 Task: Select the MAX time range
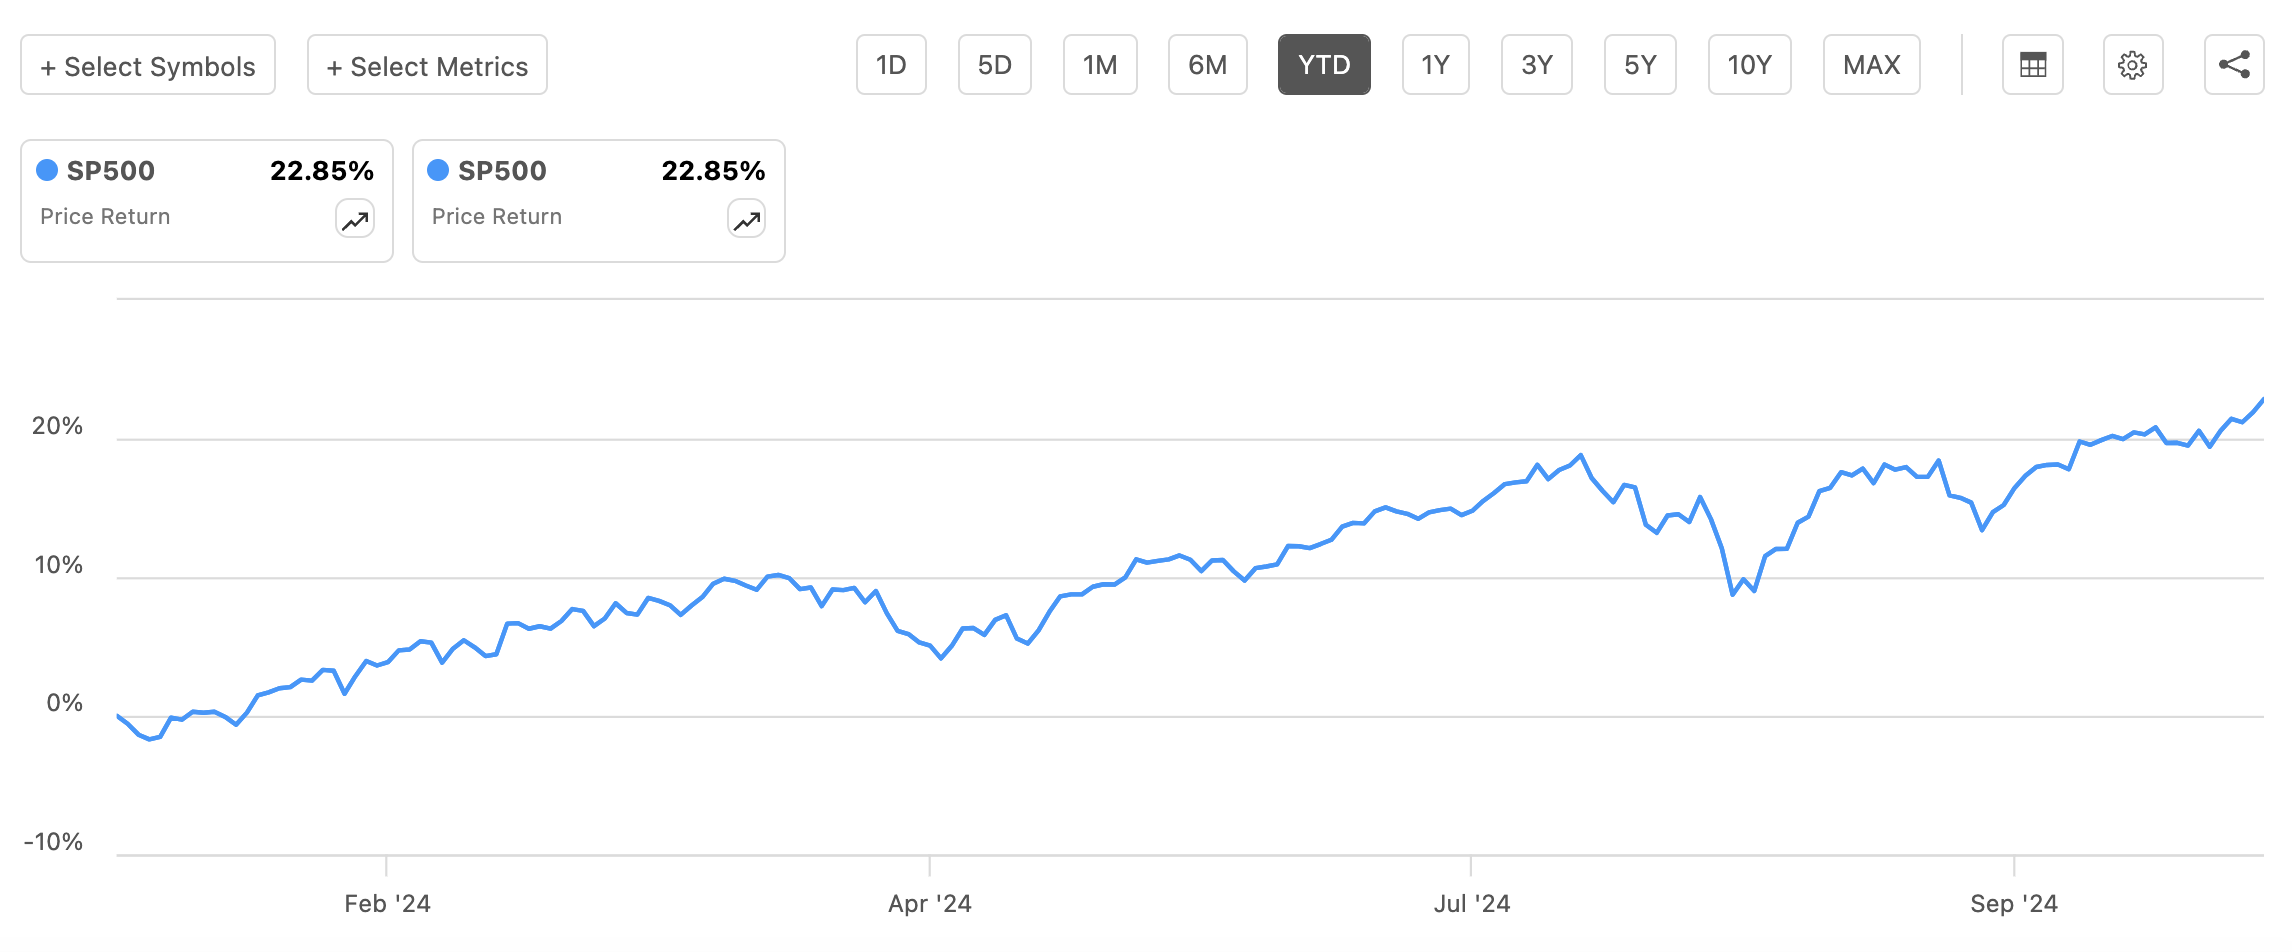(x=1871, y=64)
